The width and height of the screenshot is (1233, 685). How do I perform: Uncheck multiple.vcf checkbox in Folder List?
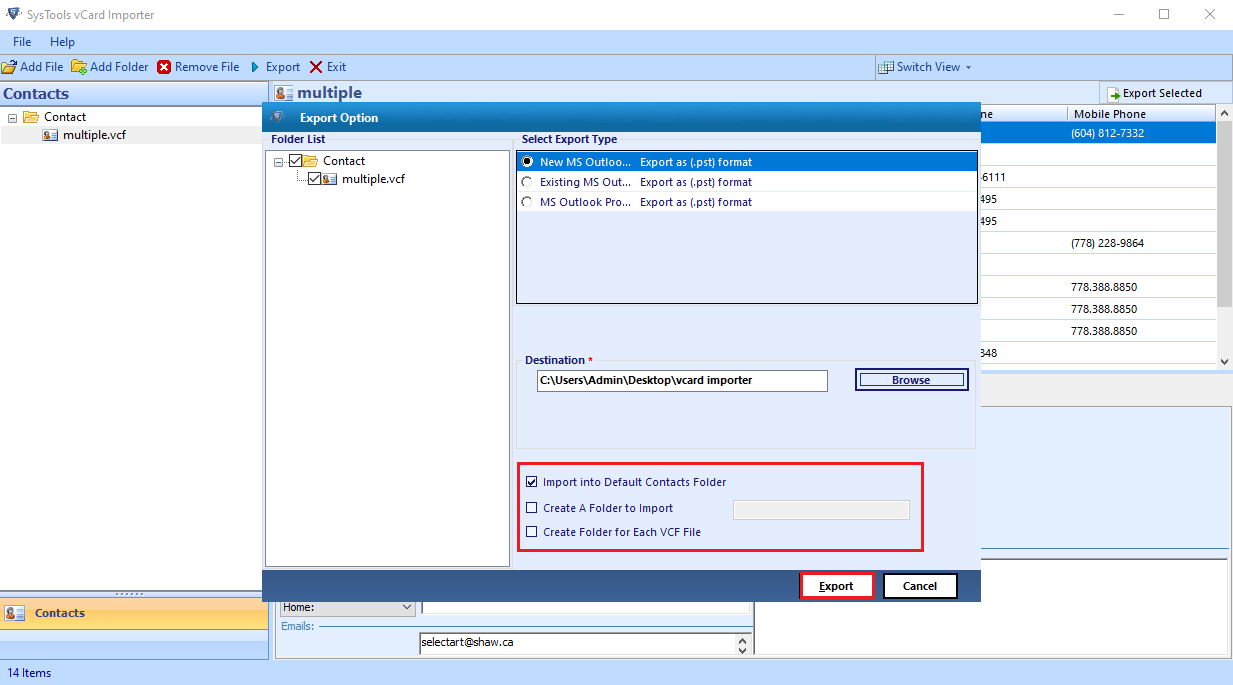pyautogui.click(x=315, y=179)
